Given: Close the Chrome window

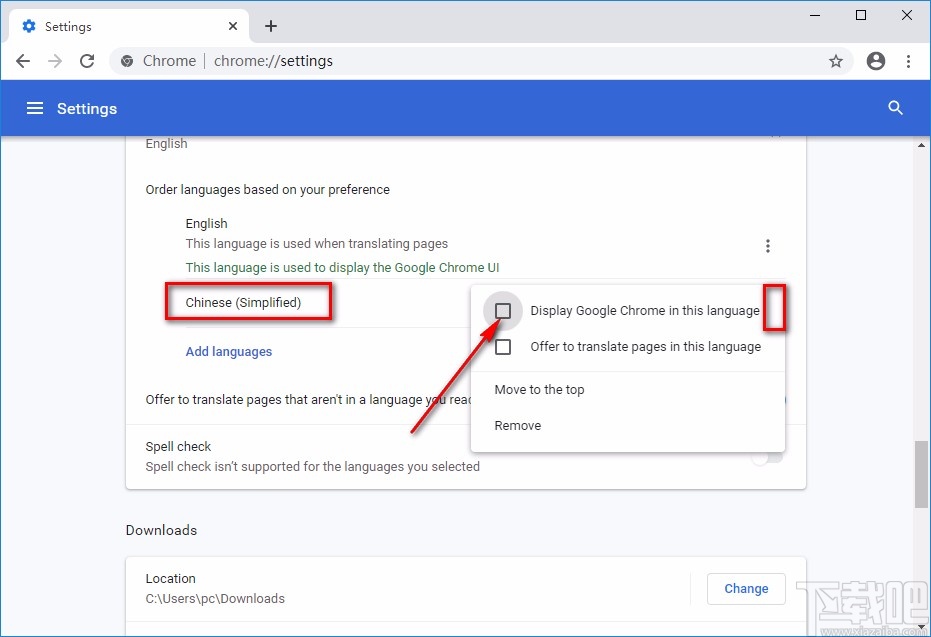Looking at the screenshot, I should click(x=907, y=15).
